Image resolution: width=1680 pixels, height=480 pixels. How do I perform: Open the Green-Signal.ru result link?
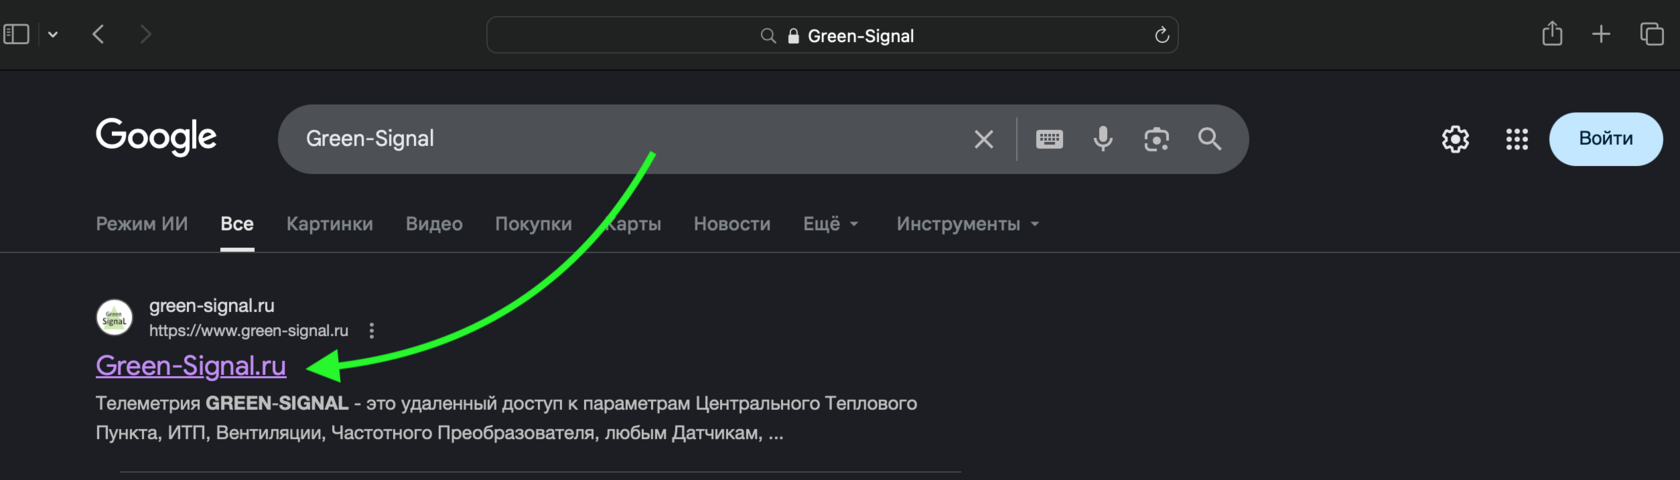[x=191, y=366]
